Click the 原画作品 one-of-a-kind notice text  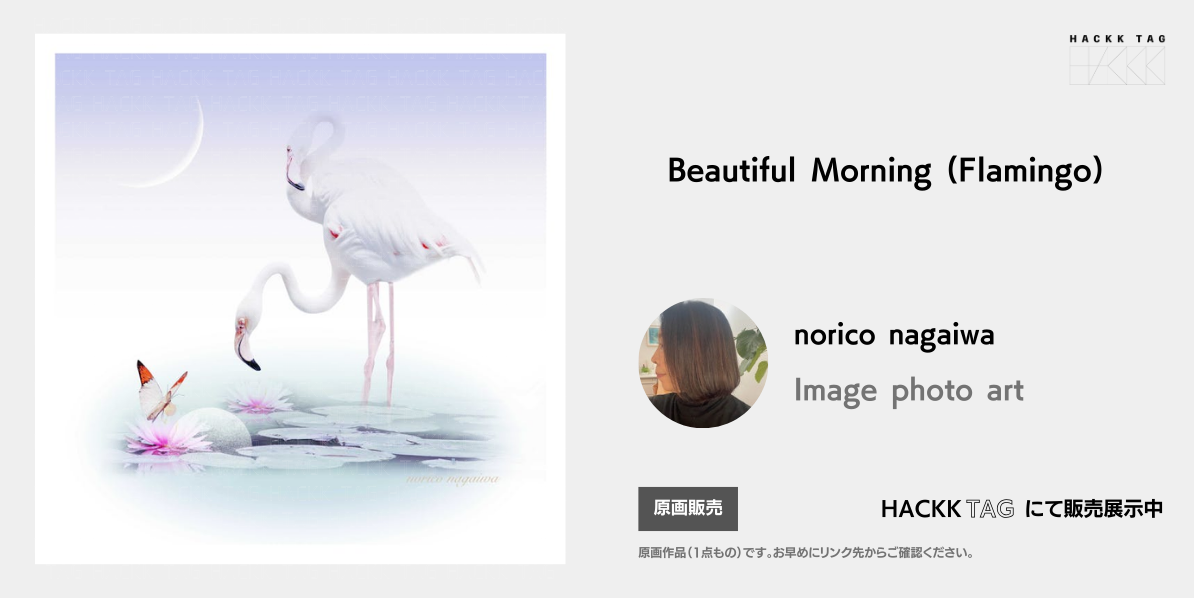coord(806,553)
